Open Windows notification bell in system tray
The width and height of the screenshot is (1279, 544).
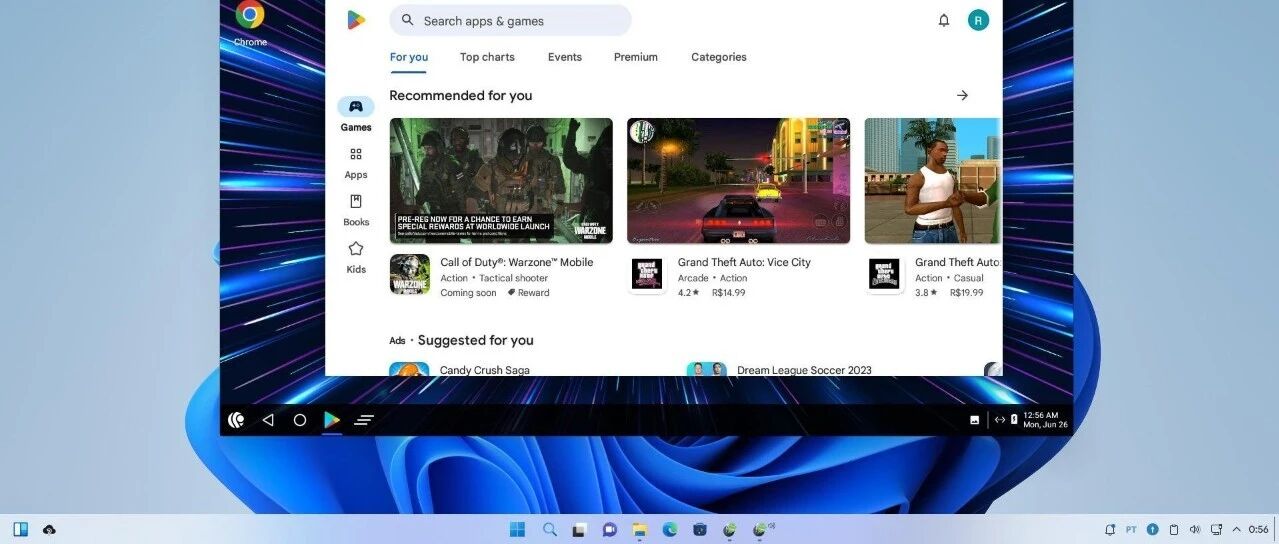point(1110,529)
